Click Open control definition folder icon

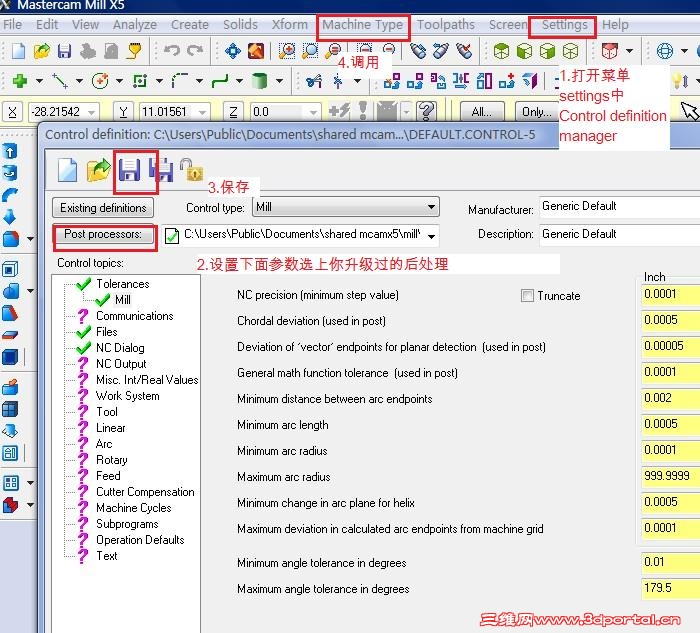coord(99,170)
